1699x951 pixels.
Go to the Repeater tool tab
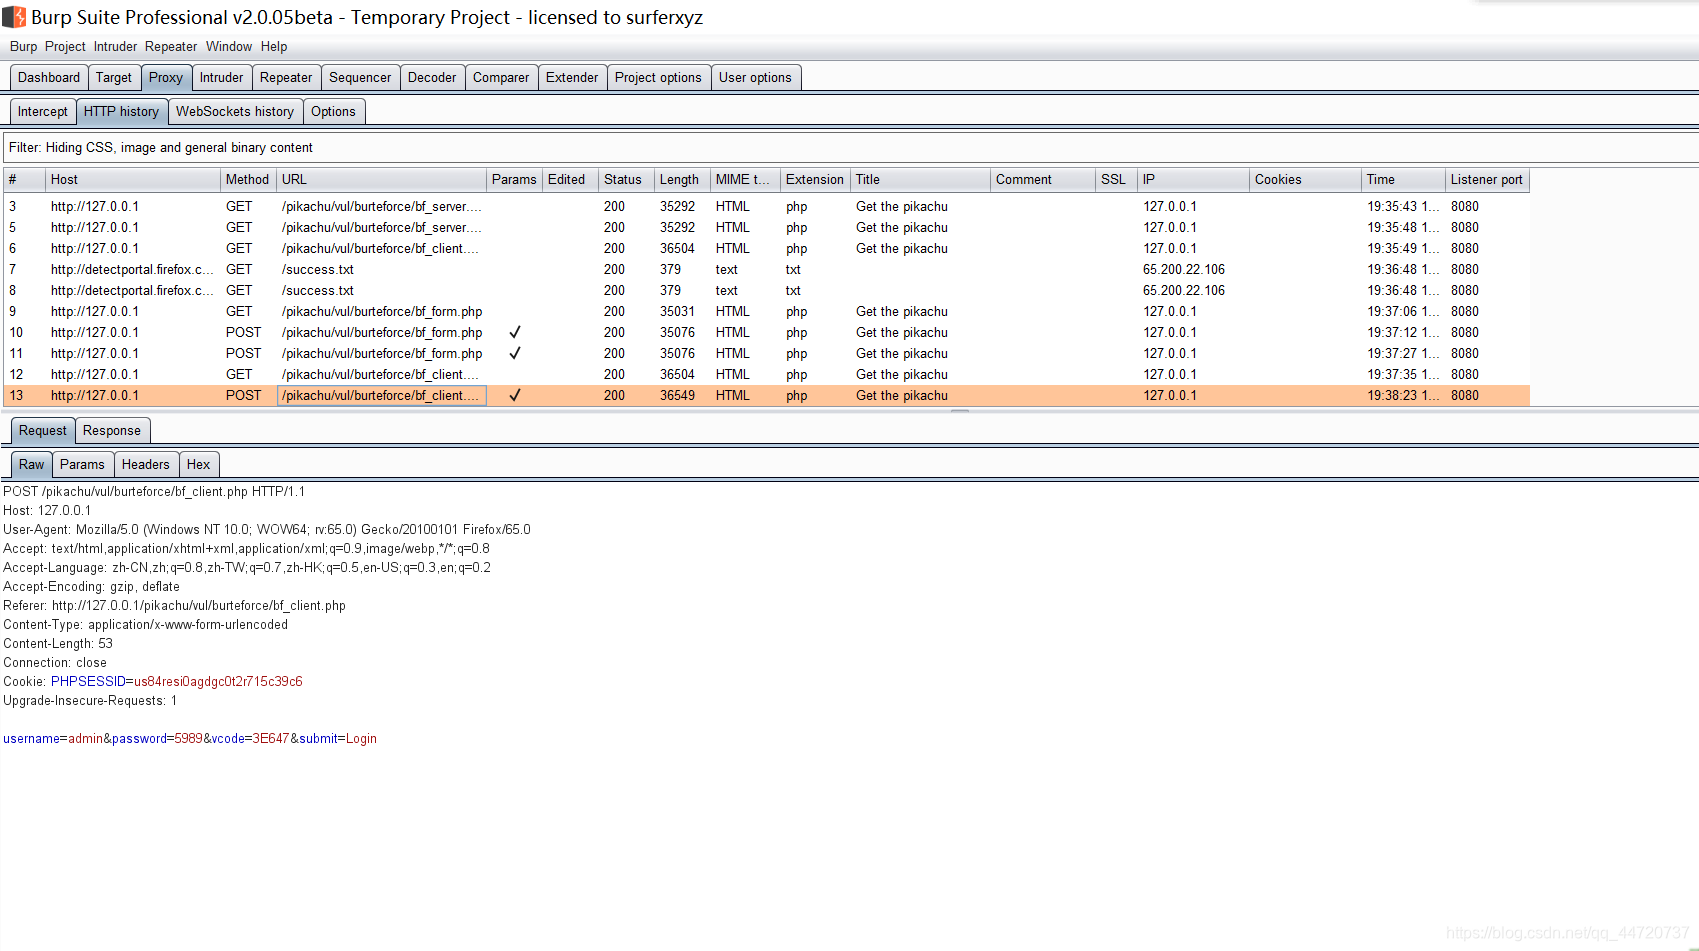286,77
